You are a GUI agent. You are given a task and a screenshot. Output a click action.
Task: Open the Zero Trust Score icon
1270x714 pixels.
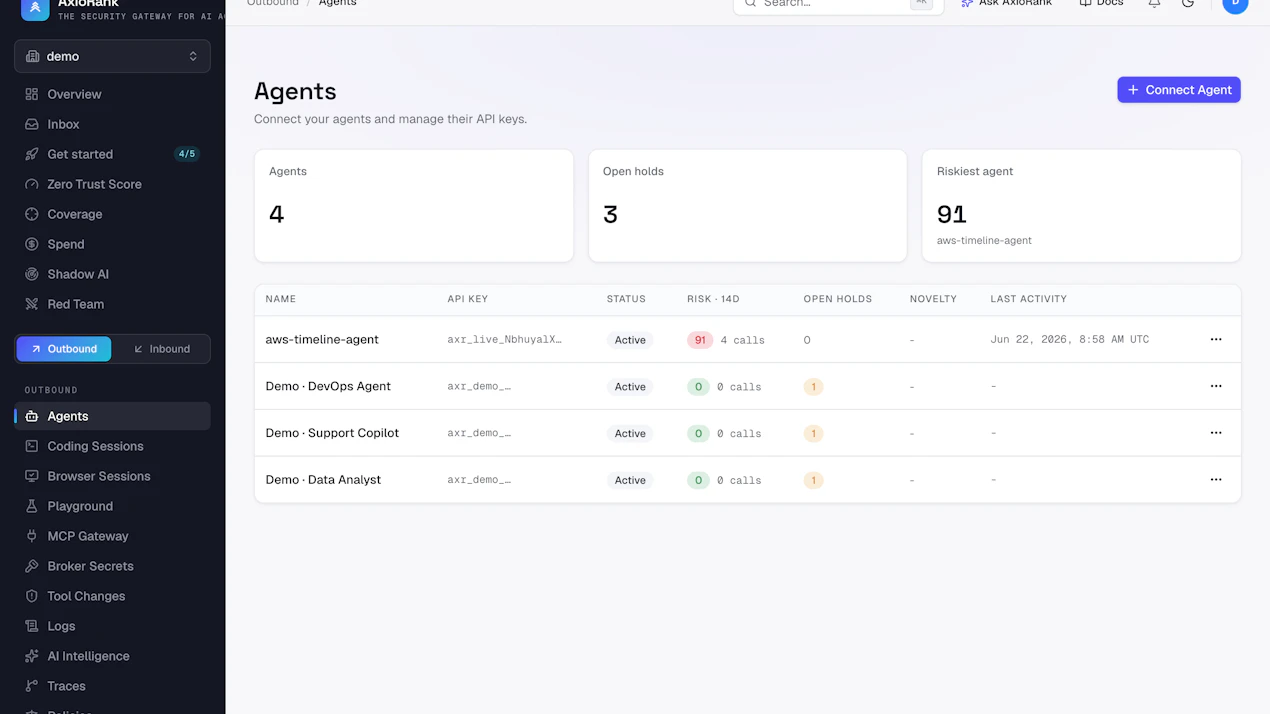[x=32, y=184]
